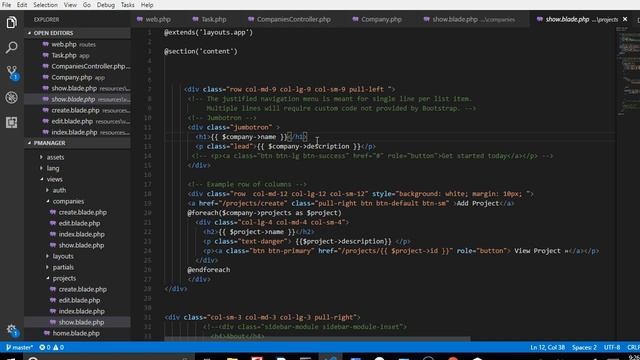
Task: Open the Source Control view icon
Action: (11, 73)
